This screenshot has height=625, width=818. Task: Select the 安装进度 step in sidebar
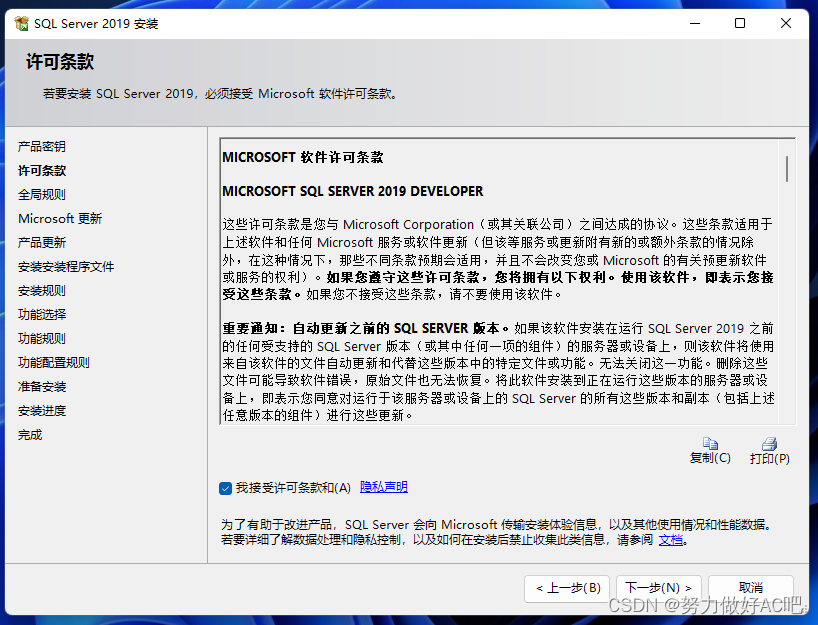click(x=42, y=411)
